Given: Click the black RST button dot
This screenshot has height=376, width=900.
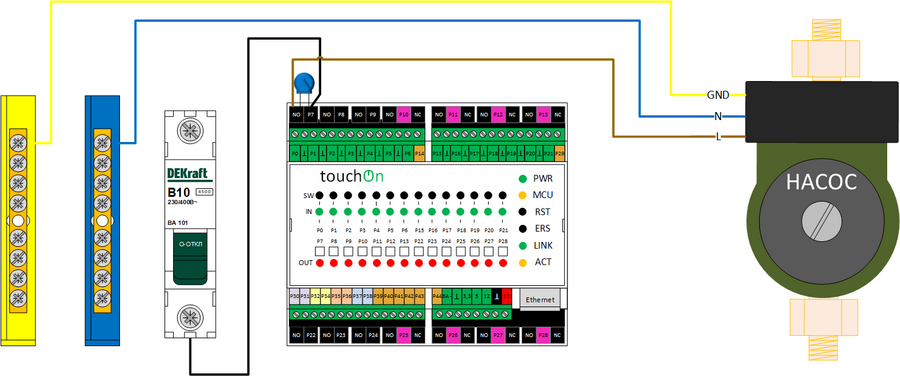Looking at the screenshot, I should pos(522,212).
